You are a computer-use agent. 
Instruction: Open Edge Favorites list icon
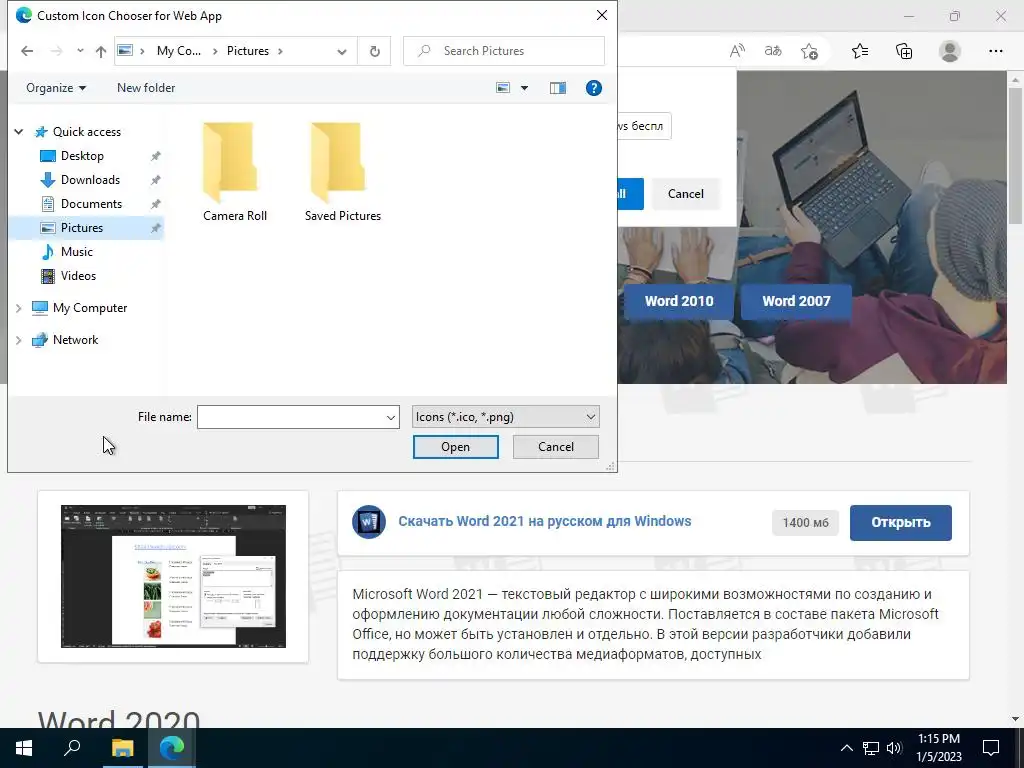860,51
